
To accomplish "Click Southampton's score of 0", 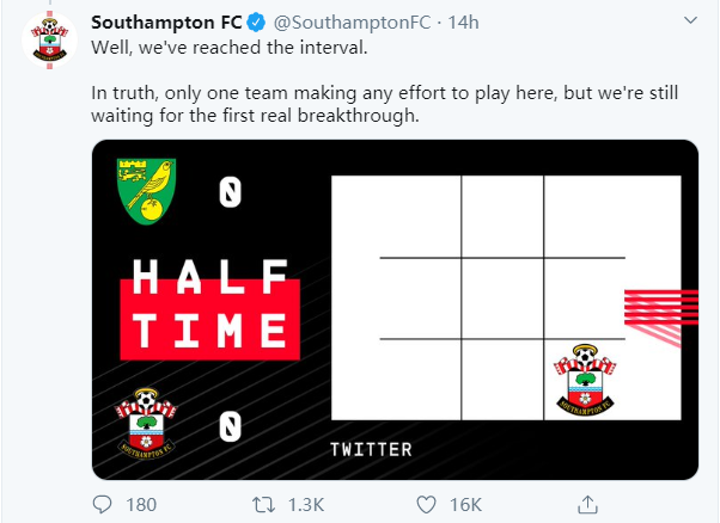I will [230, 426].
